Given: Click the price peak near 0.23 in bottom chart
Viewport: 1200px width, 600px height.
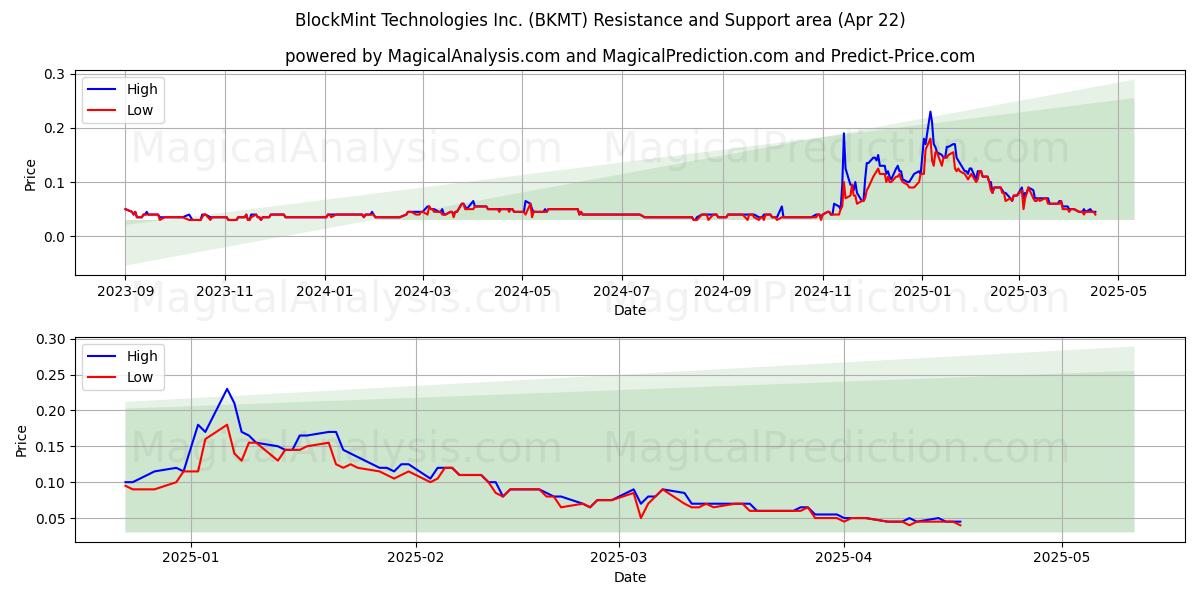Looking at the screenshot, I should (227, 389).
